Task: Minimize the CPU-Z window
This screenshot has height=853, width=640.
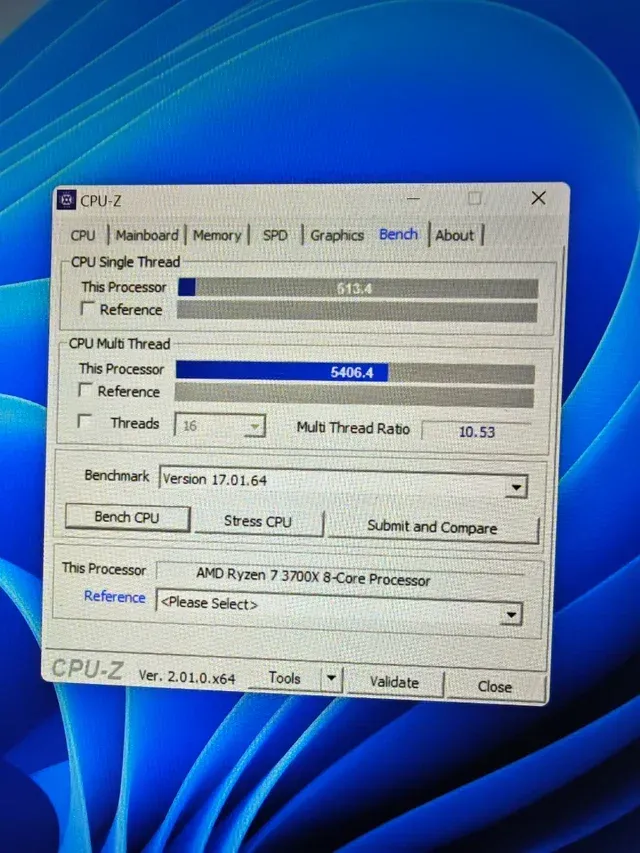Action: point(413,199)
